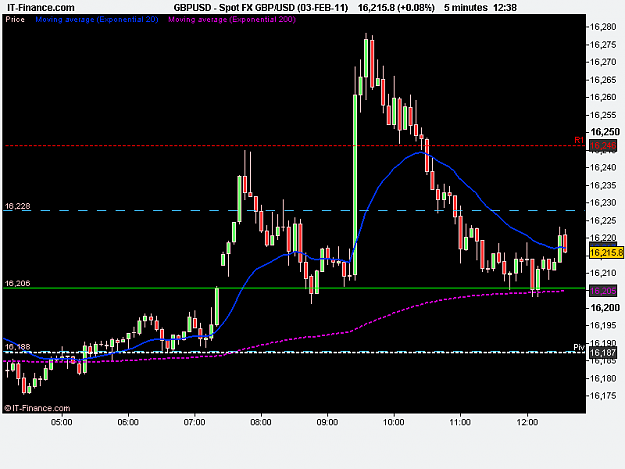Click the red R1 resistance label
625x469 pixels.
coord(579,140)
